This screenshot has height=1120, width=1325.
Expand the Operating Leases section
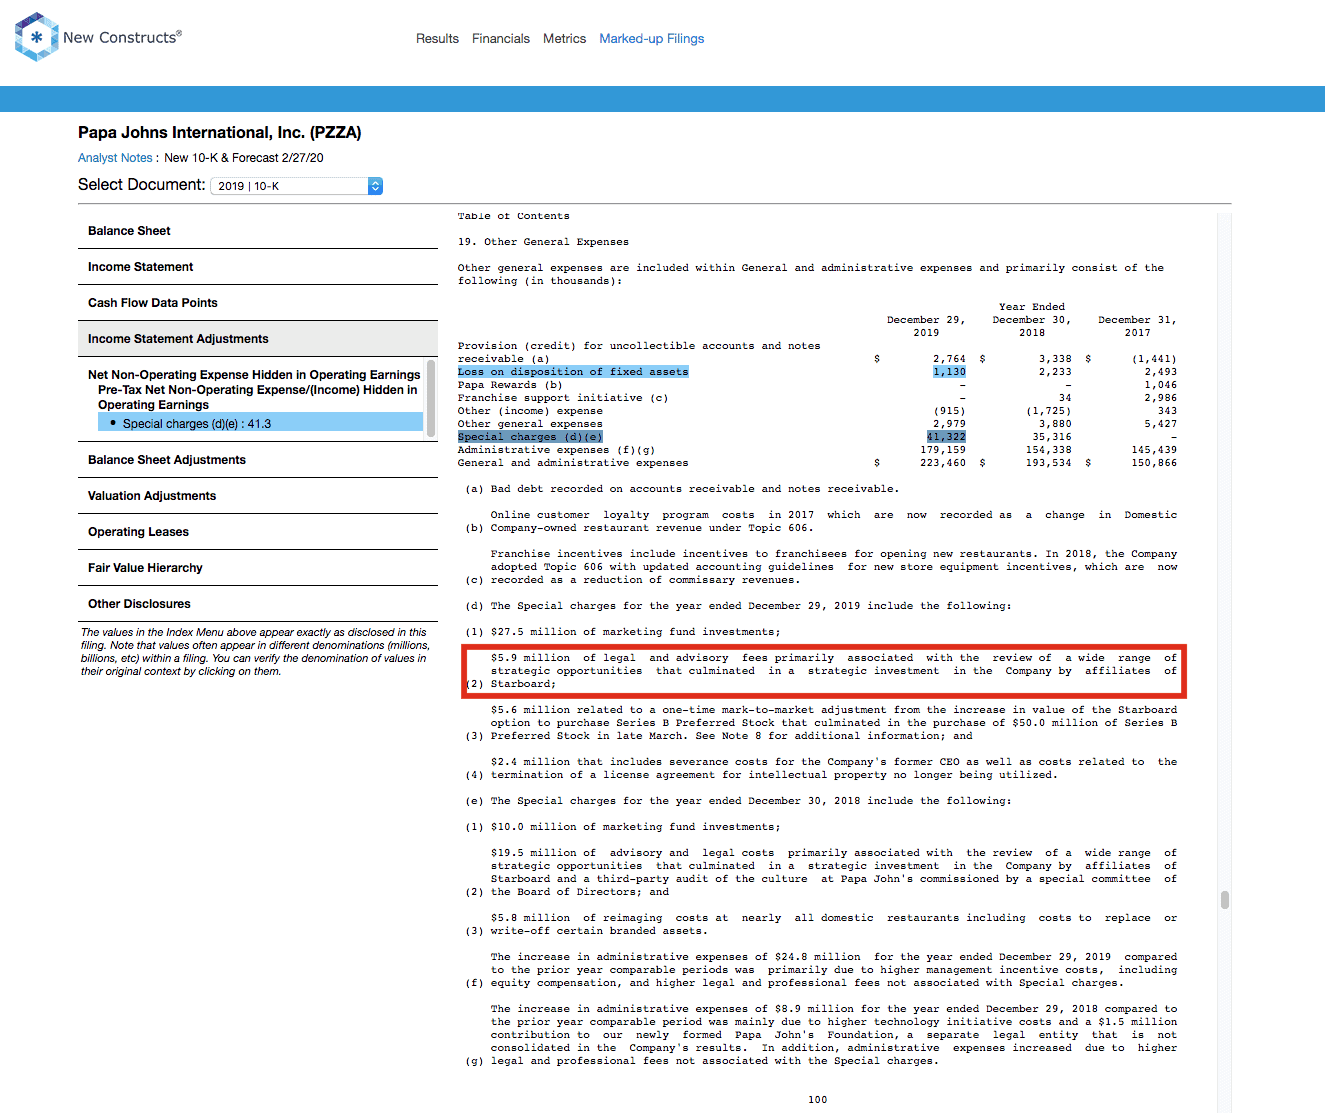[258, 532]
